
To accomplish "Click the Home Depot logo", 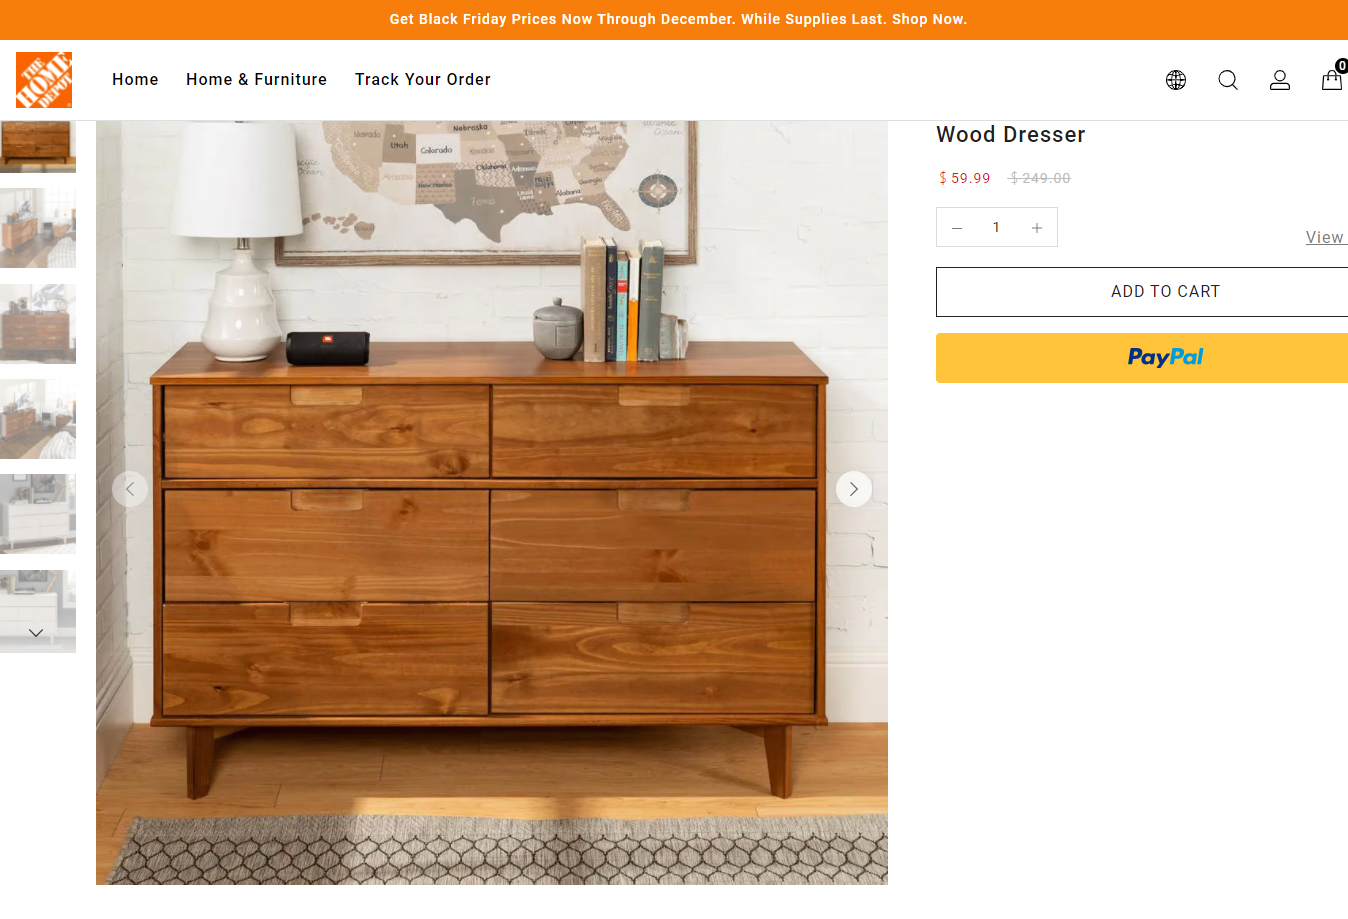I will click(x=44, y=80).
